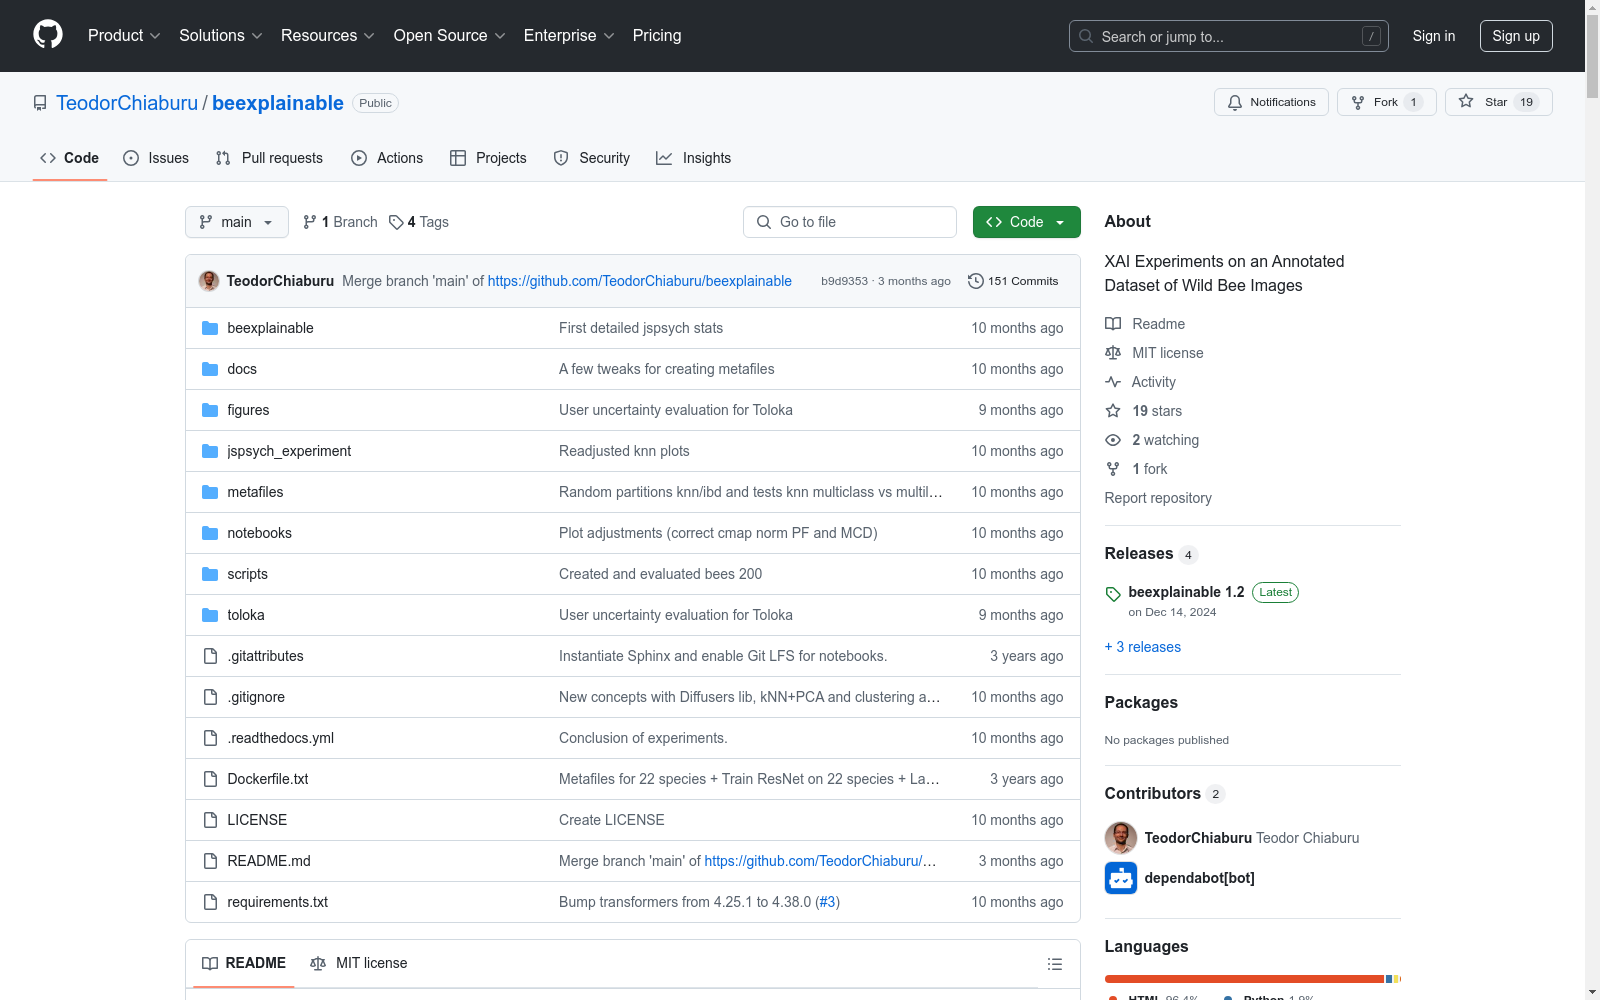This screenshot has width=1600, height=1000.
Task: Click the figures folder icon
Action: tap(210, 410)
